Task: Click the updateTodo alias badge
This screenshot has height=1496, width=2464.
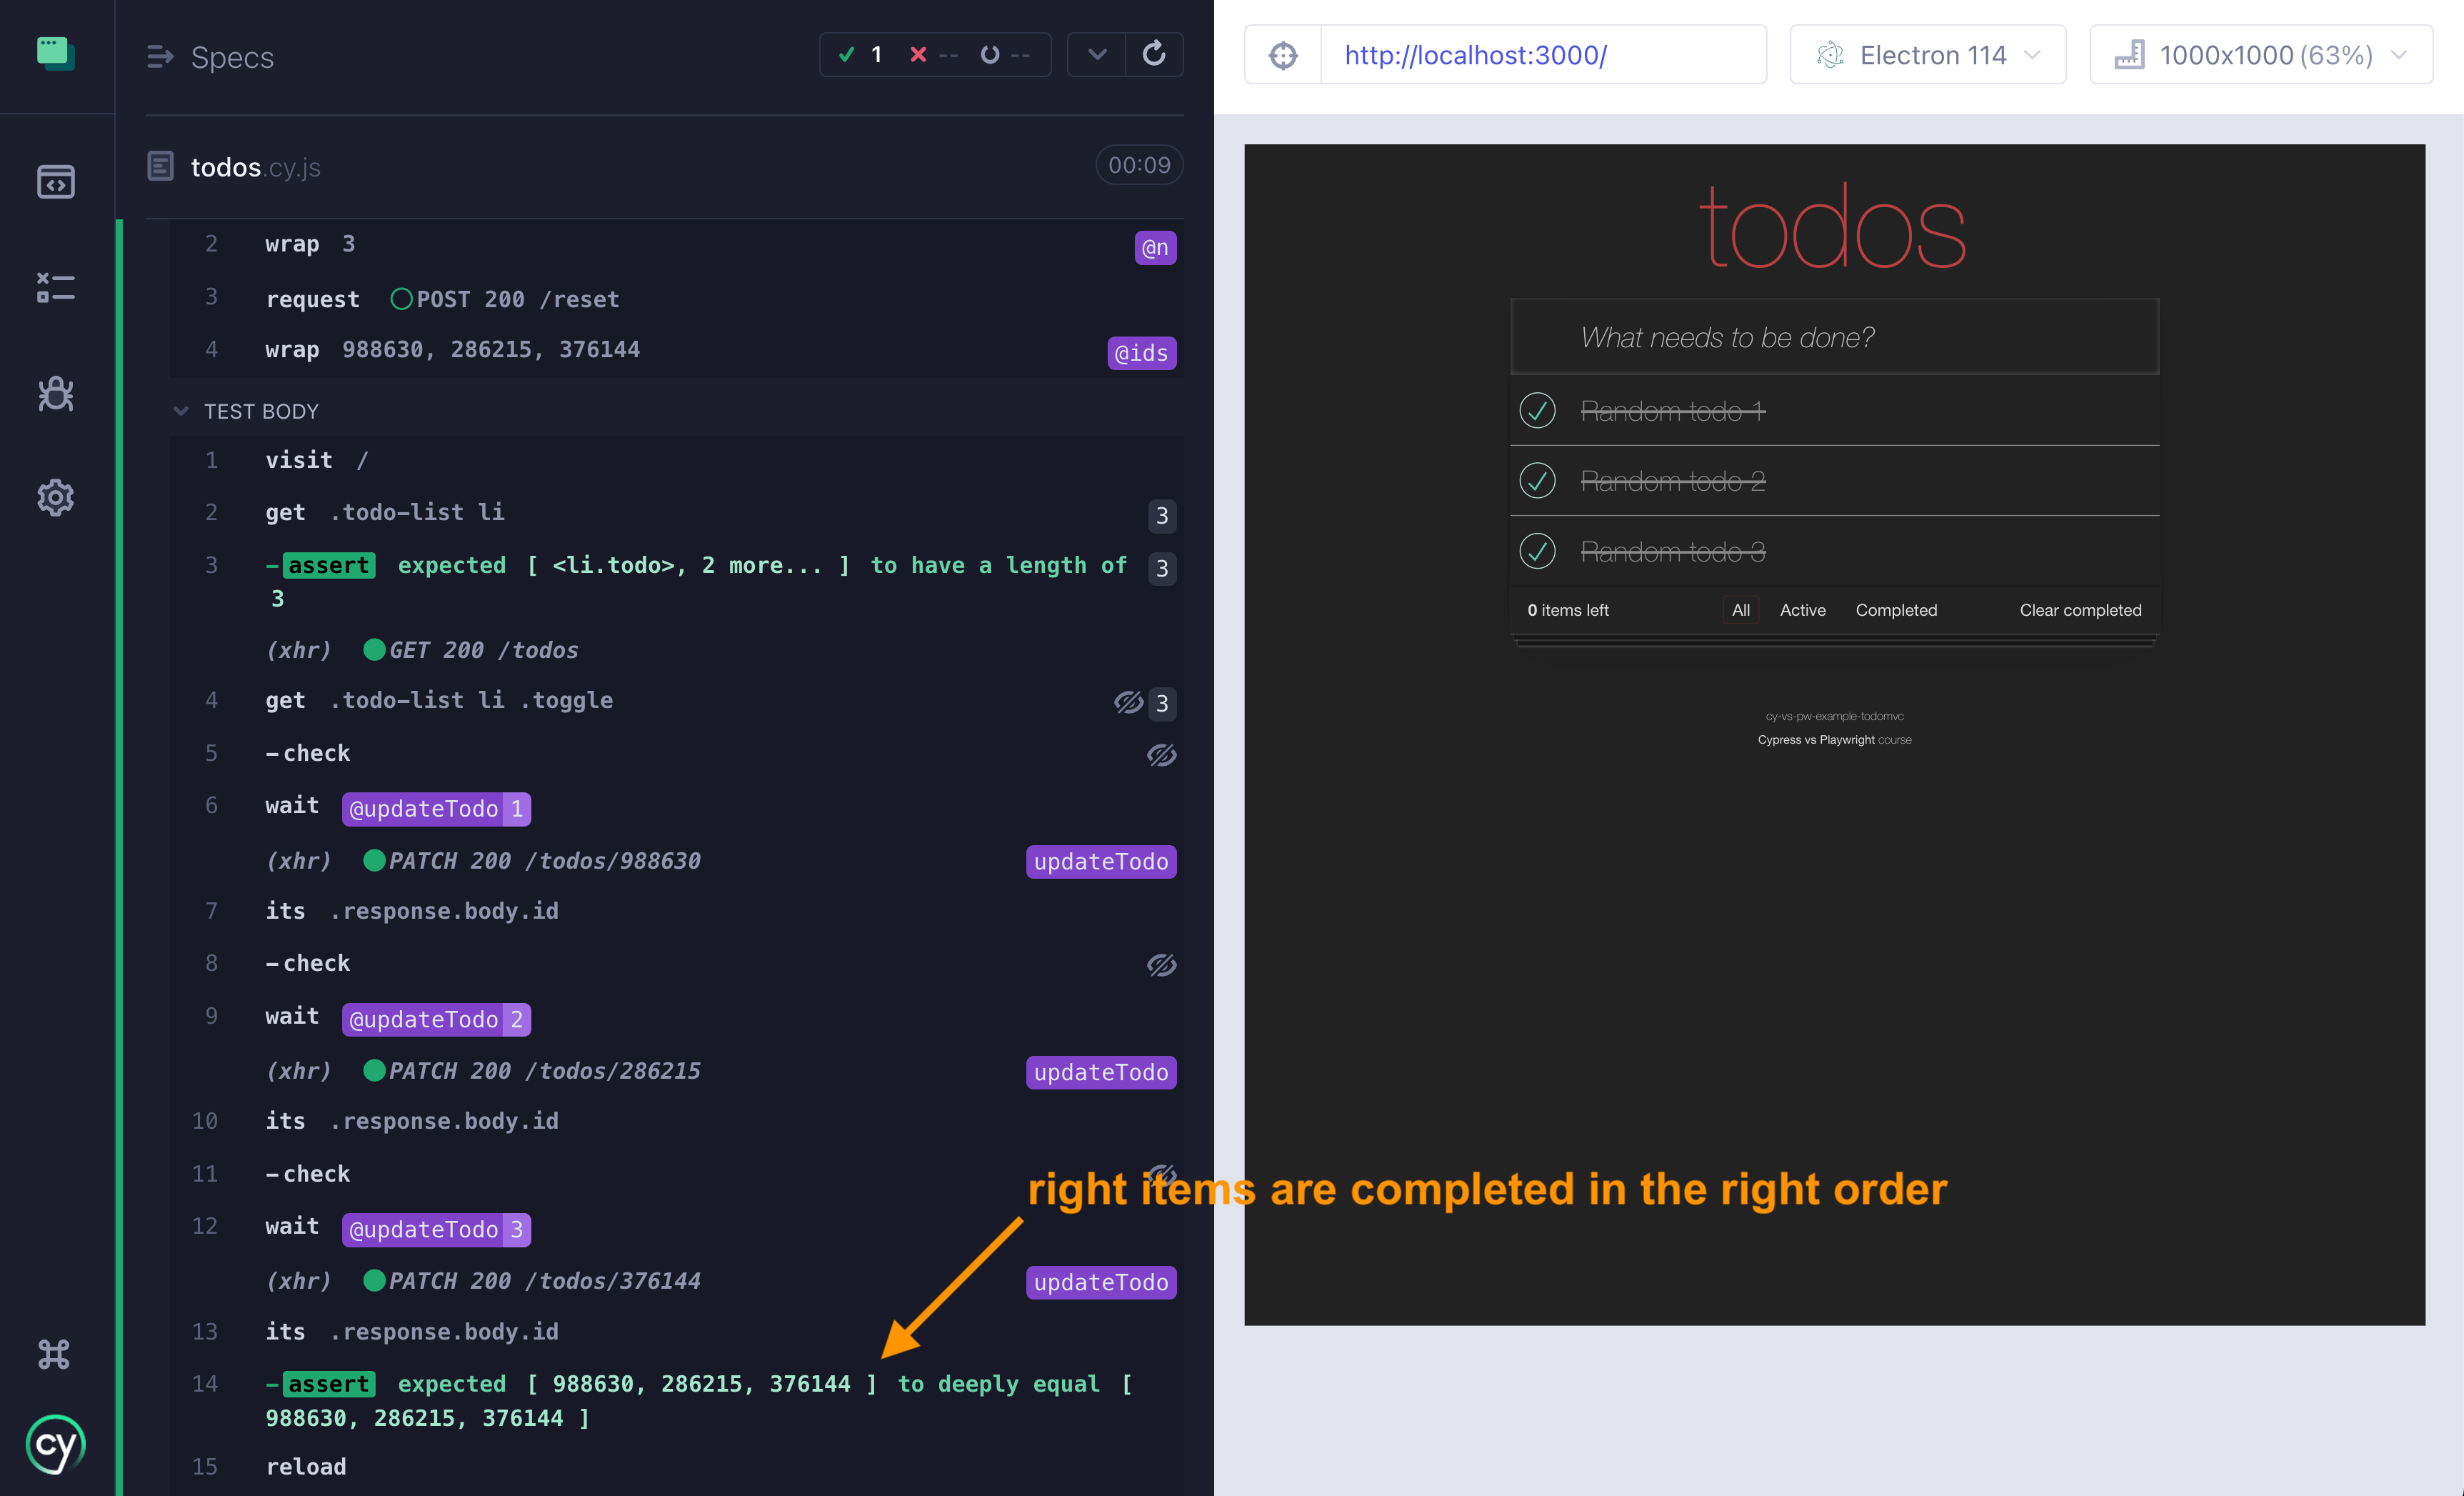Action: (x=1100, y=861)
